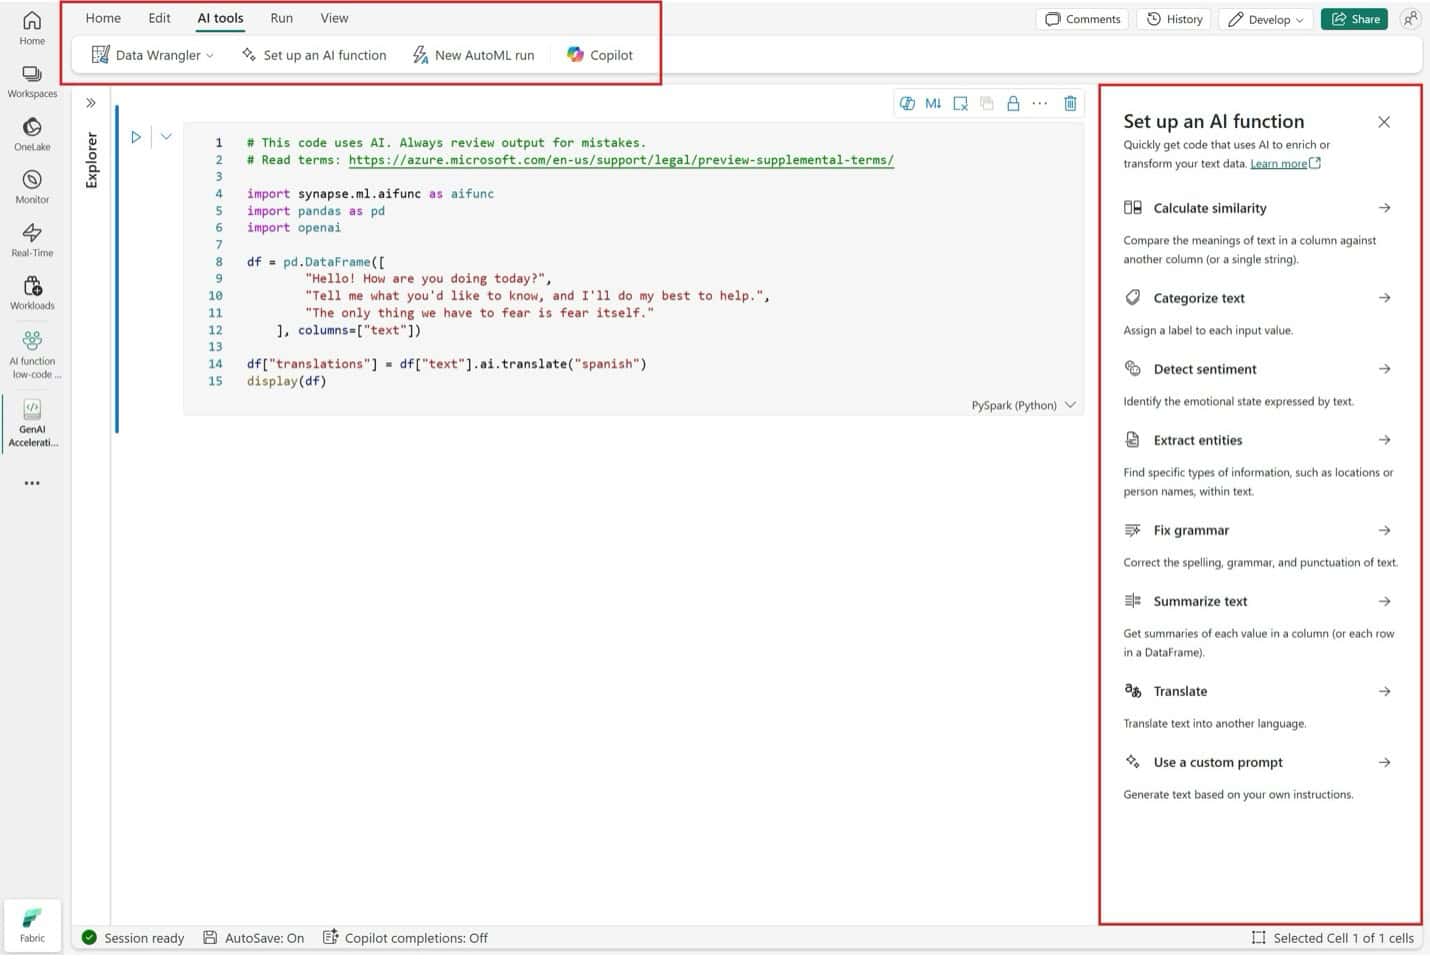Switch to the View tab
1430x959 pixels.
[x=334, y=18]
